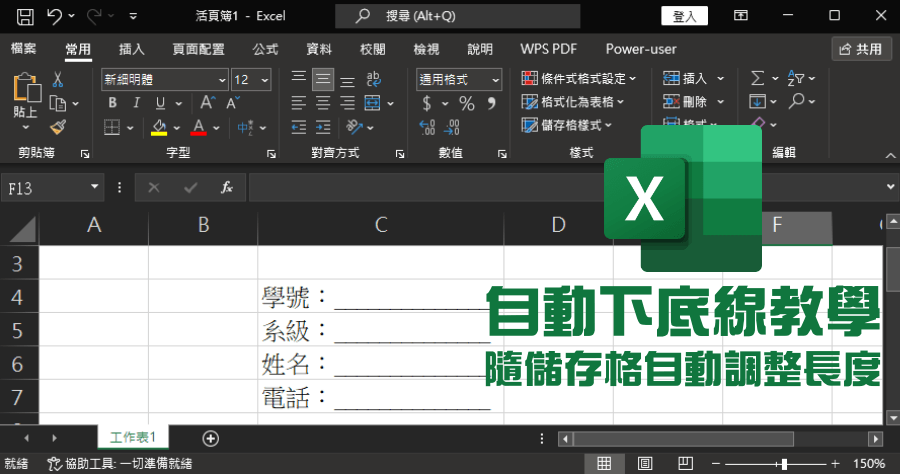Switch to the 檢視 tab
This screenshot has height=474, width=900.
pos(426,49)
